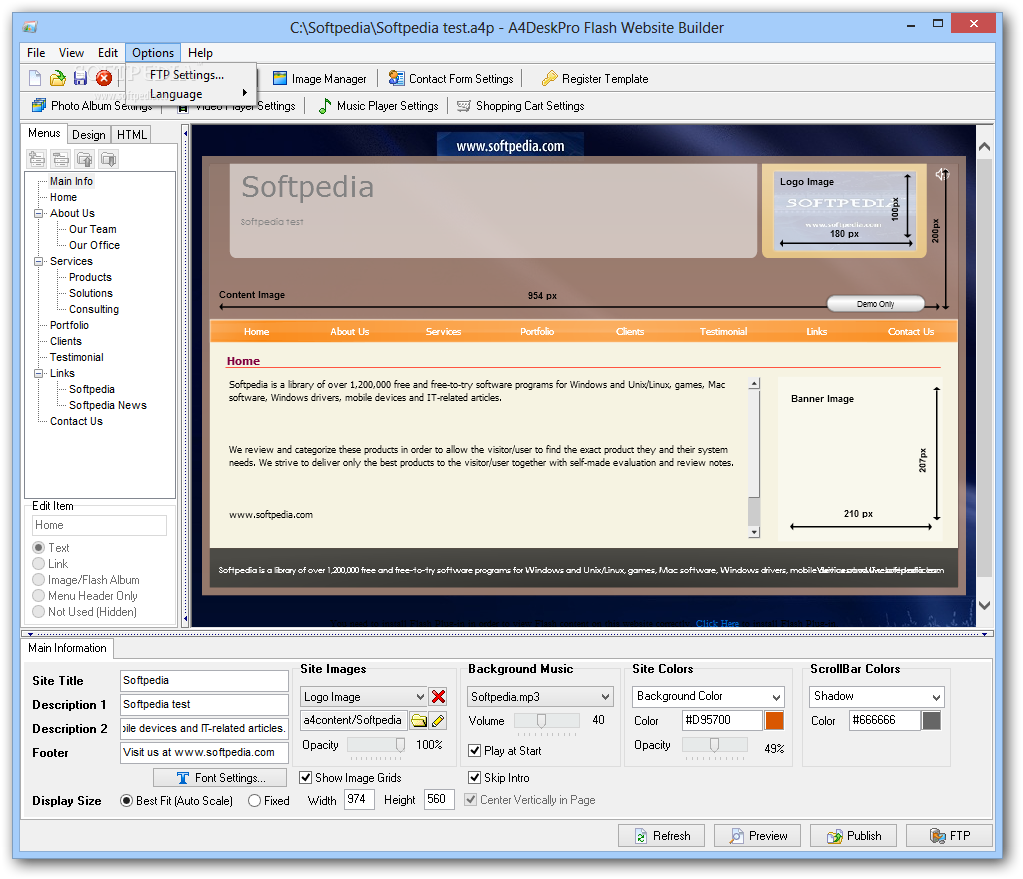Click the second menu tree toolbar icon
This screenshot has height=879, width=1023.
pyautogui.click(x=61, y=159)
